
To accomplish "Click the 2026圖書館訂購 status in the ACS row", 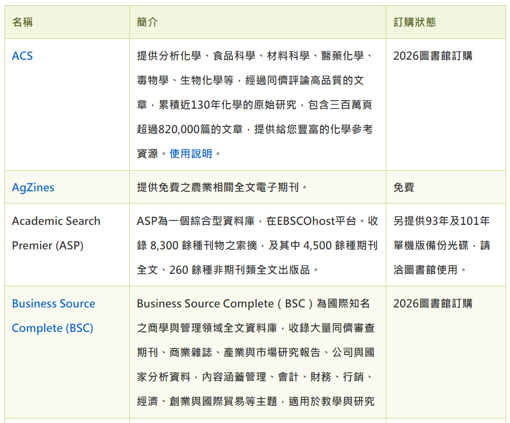I will coord(433,56).
